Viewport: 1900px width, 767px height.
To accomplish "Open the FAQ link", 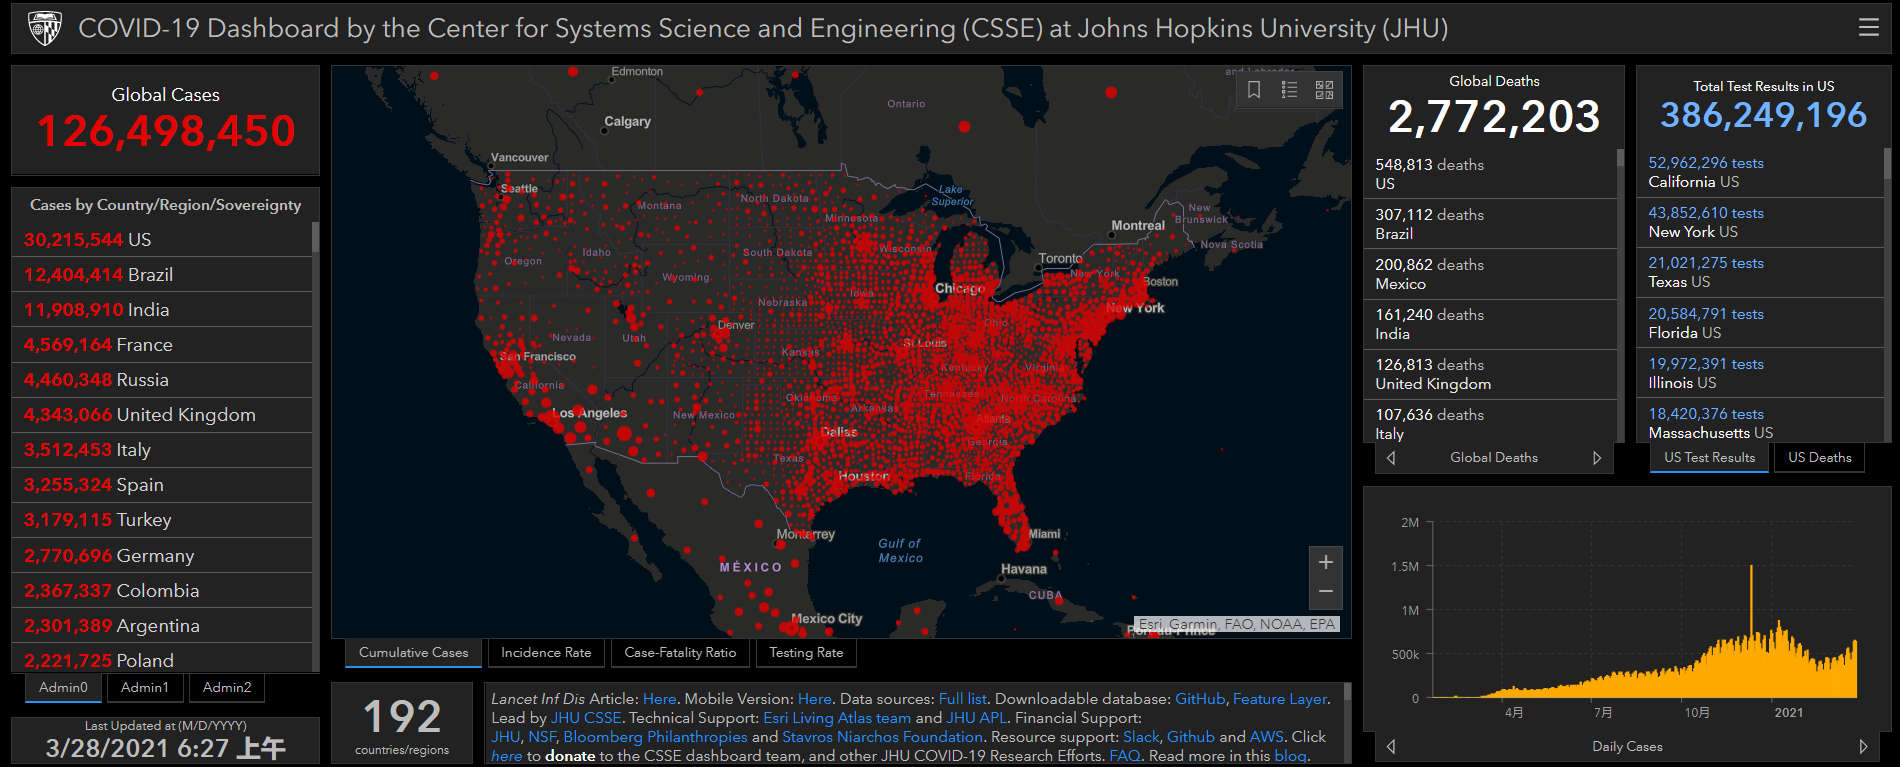I will tap(1125, 756).
